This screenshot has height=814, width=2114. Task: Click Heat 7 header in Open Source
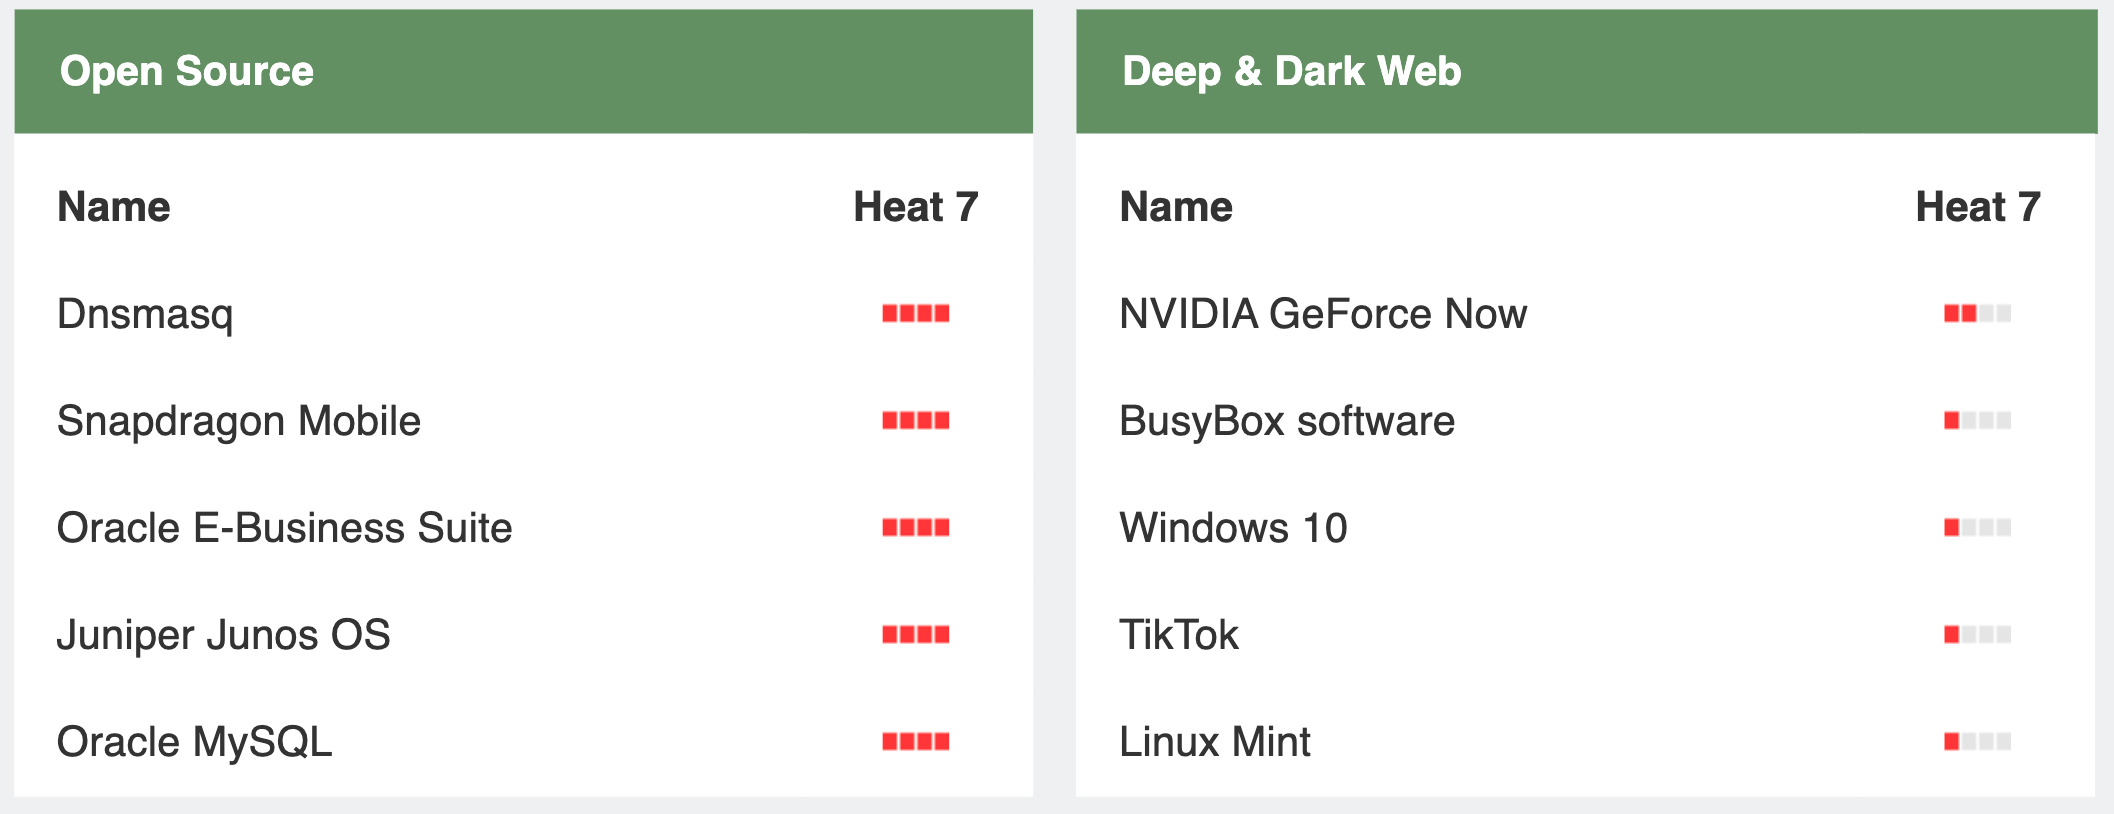point(915,207)
